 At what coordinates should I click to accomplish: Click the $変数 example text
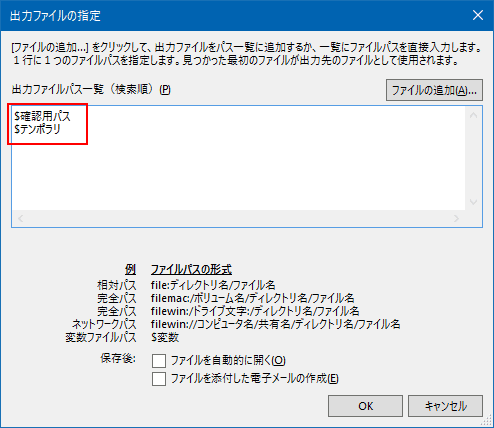point(165,337)
